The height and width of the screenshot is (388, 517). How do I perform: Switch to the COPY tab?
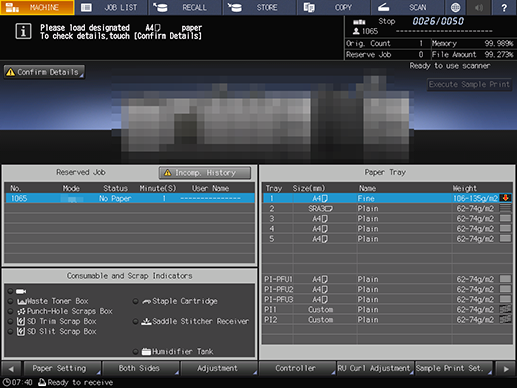point(334,7)
